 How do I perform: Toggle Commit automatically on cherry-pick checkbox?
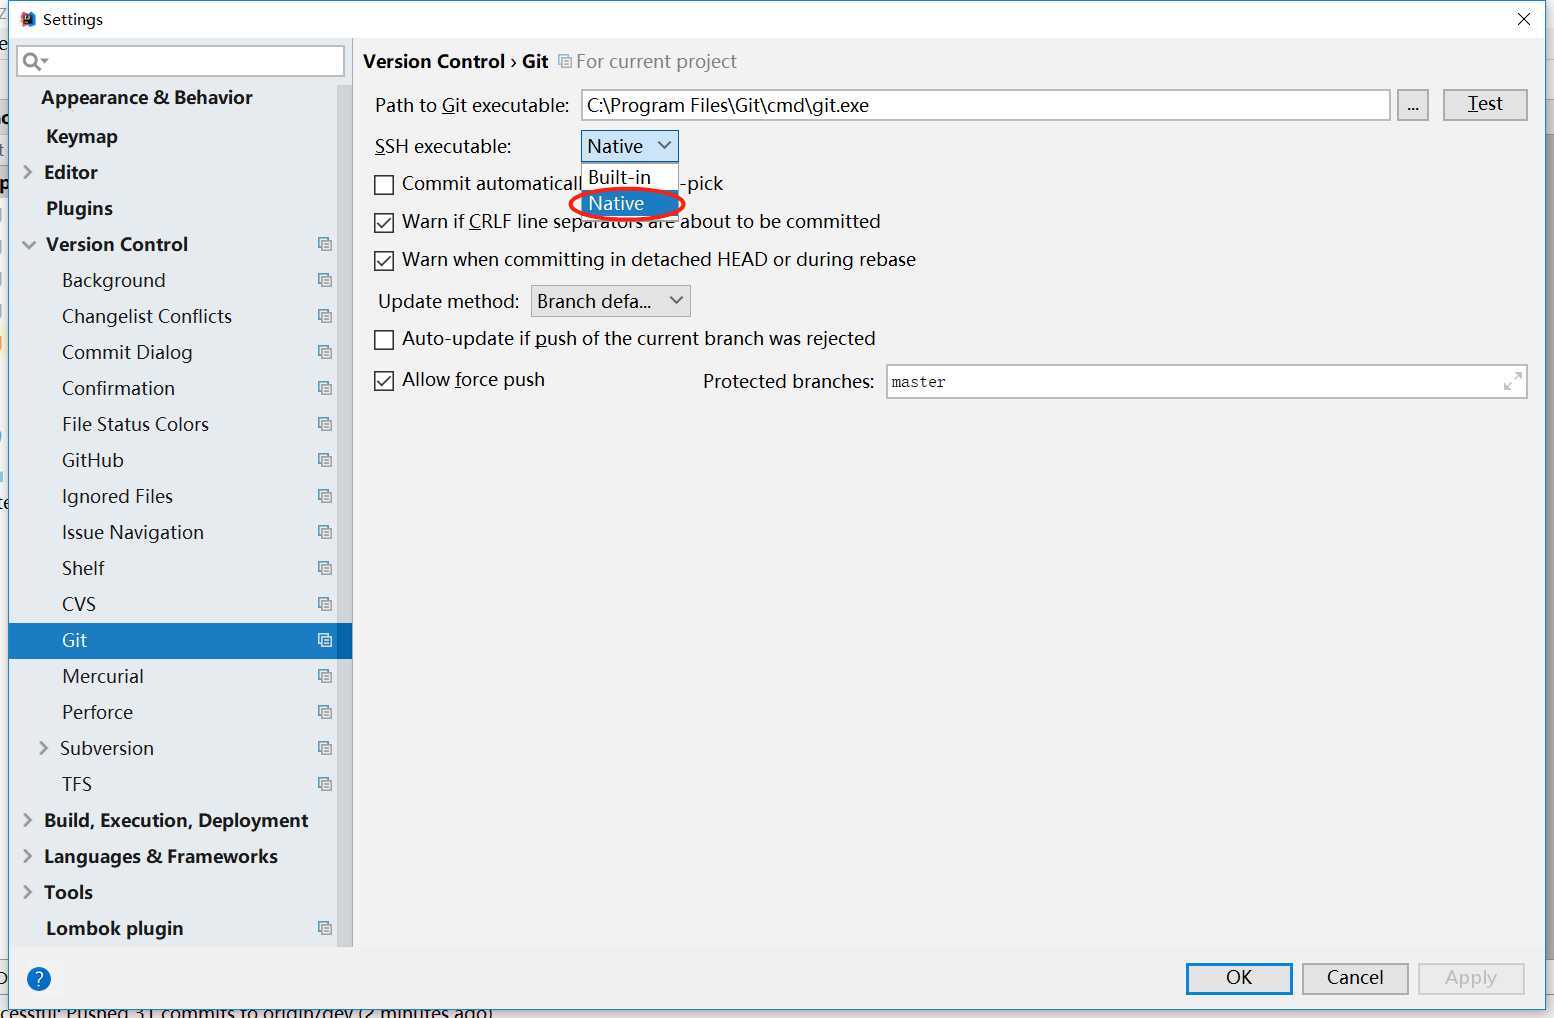tap(384, 185)
